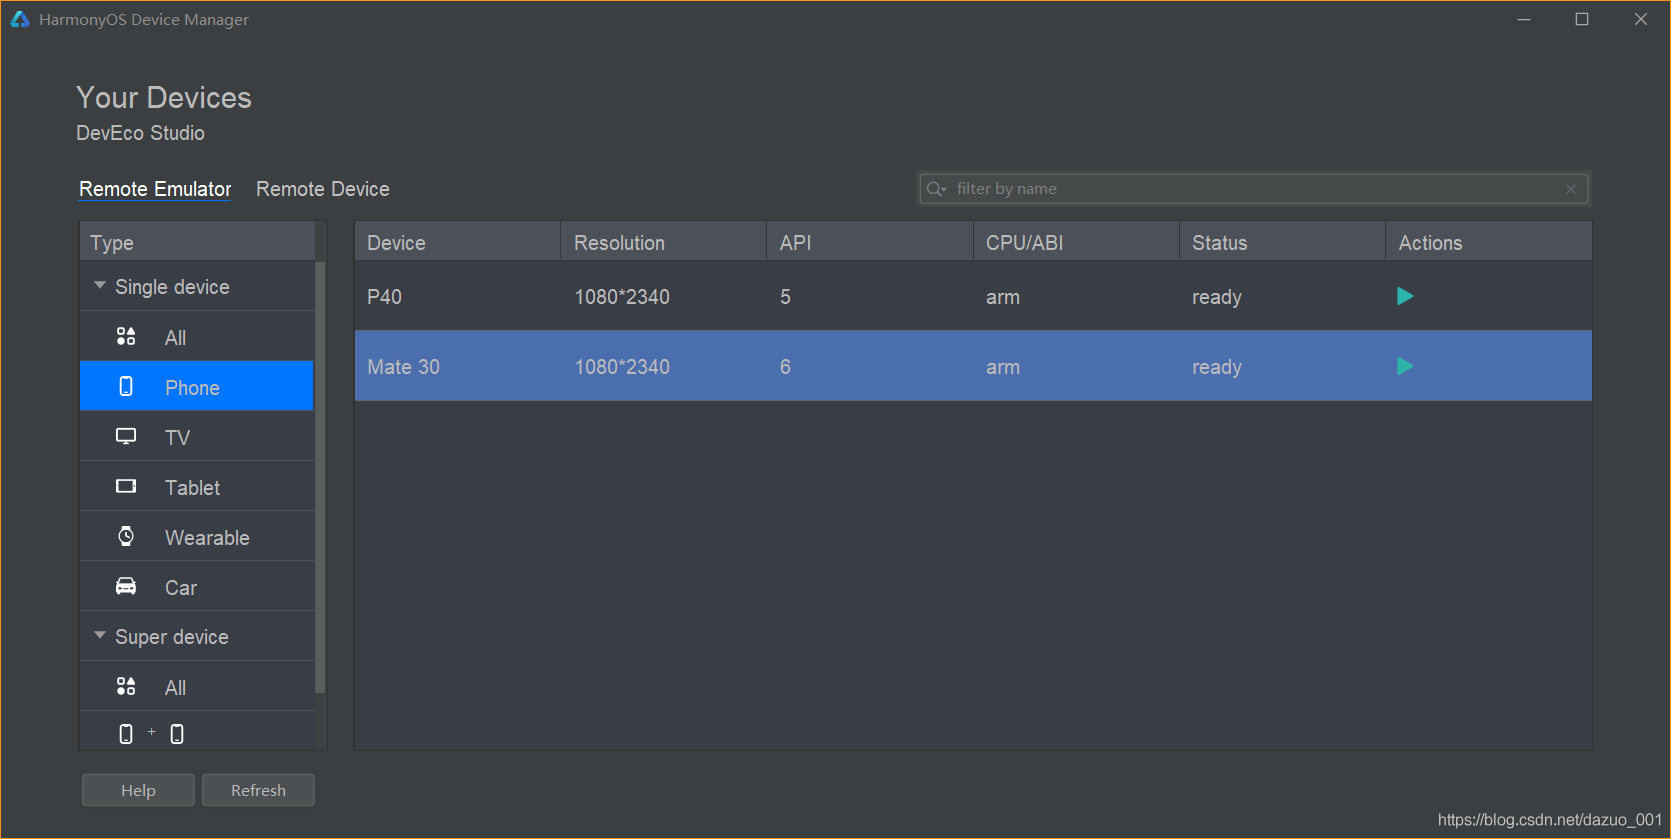The image size is (1671, 839).
Task: Click the All icon under Super device
Action: 126,686
